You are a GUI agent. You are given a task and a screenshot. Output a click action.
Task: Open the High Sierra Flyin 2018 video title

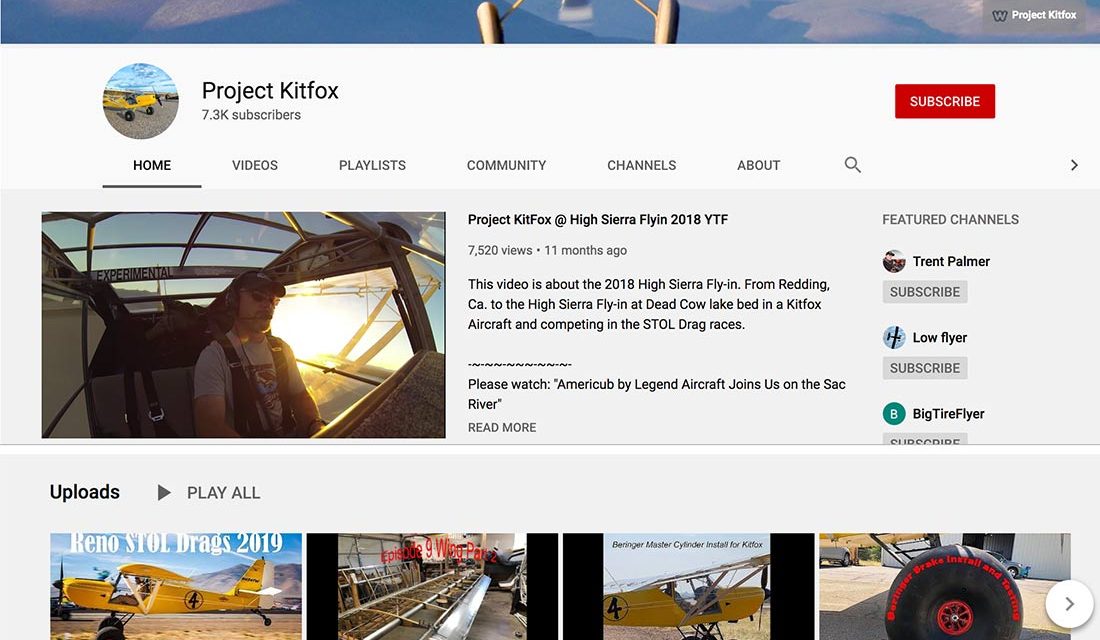(x=598, y=219)
